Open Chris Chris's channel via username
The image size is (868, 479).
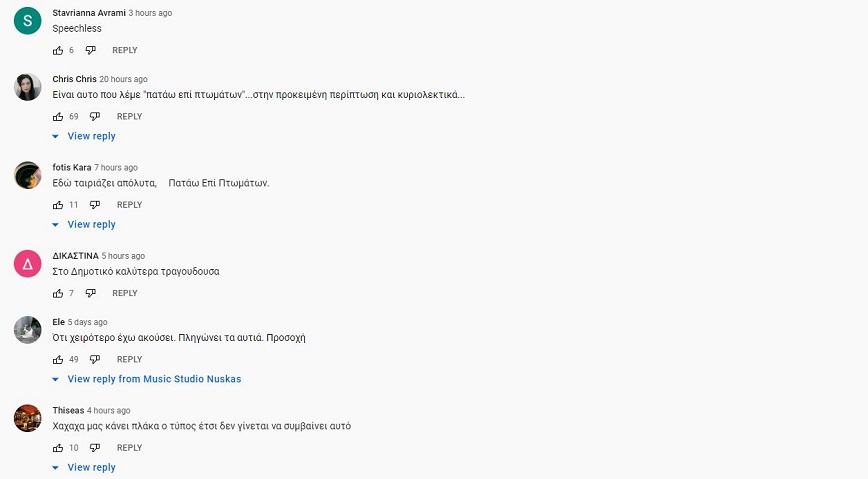(74, 79)
